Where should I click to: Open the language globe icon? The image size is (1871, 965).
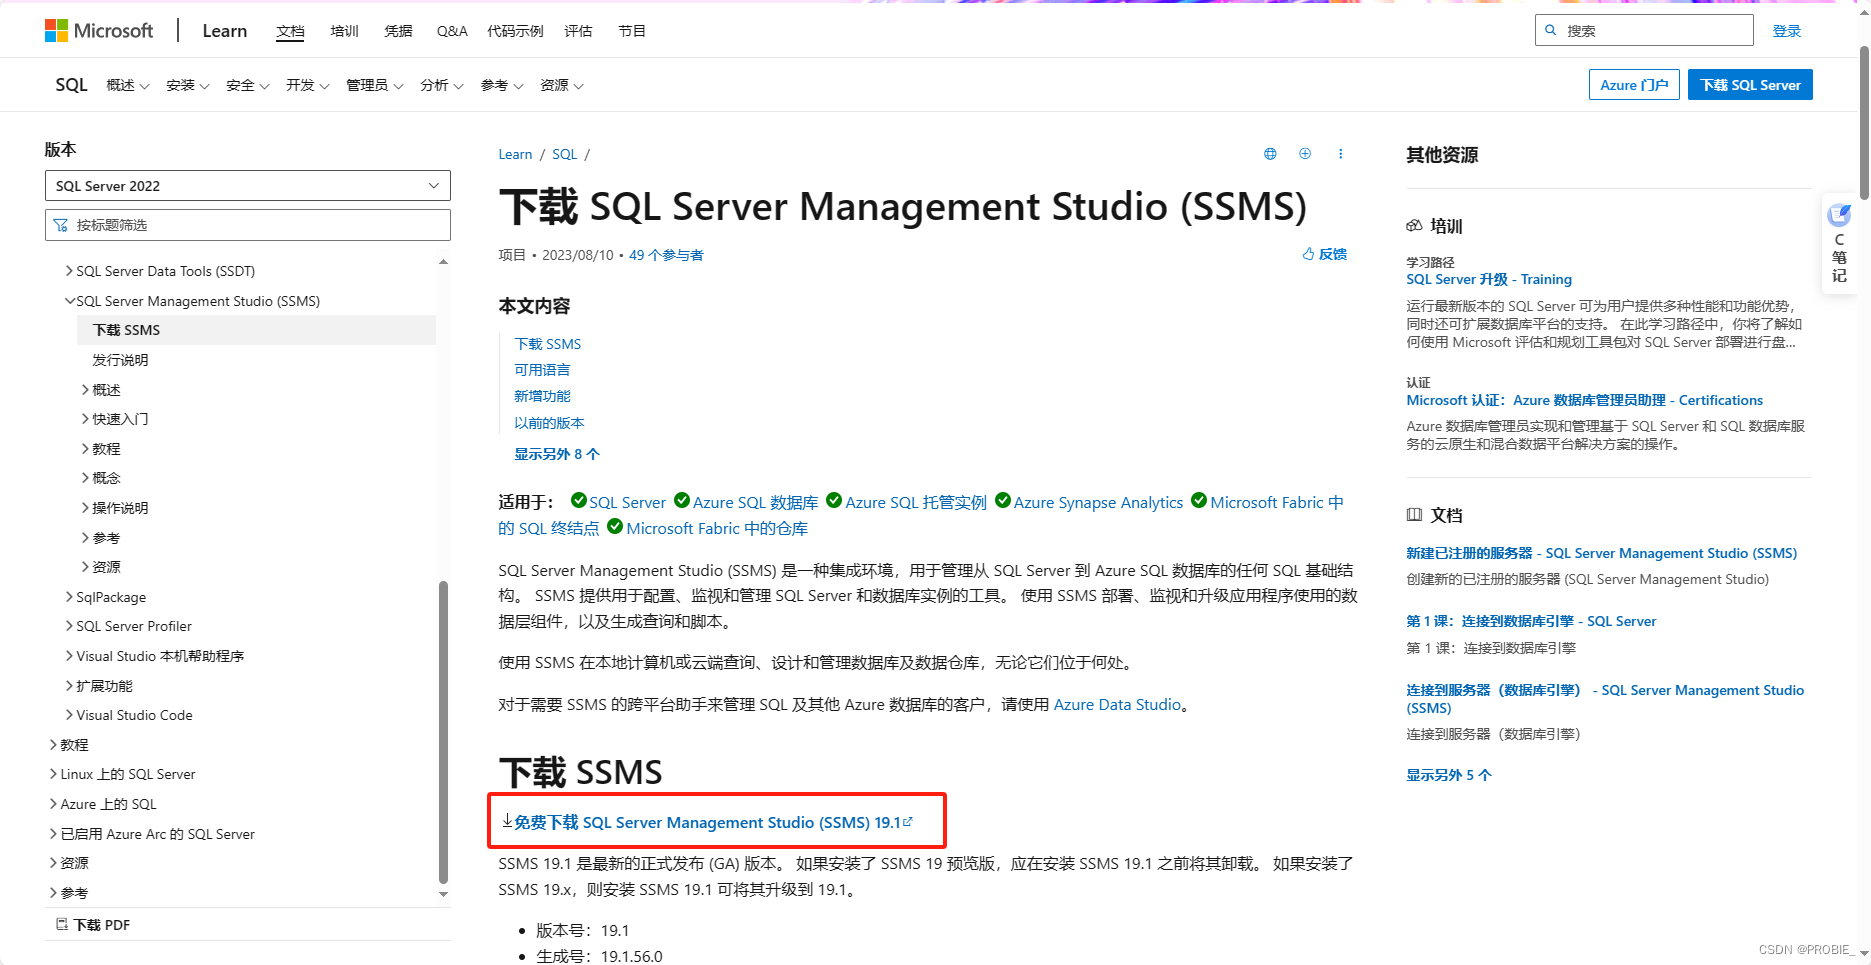1270,154
